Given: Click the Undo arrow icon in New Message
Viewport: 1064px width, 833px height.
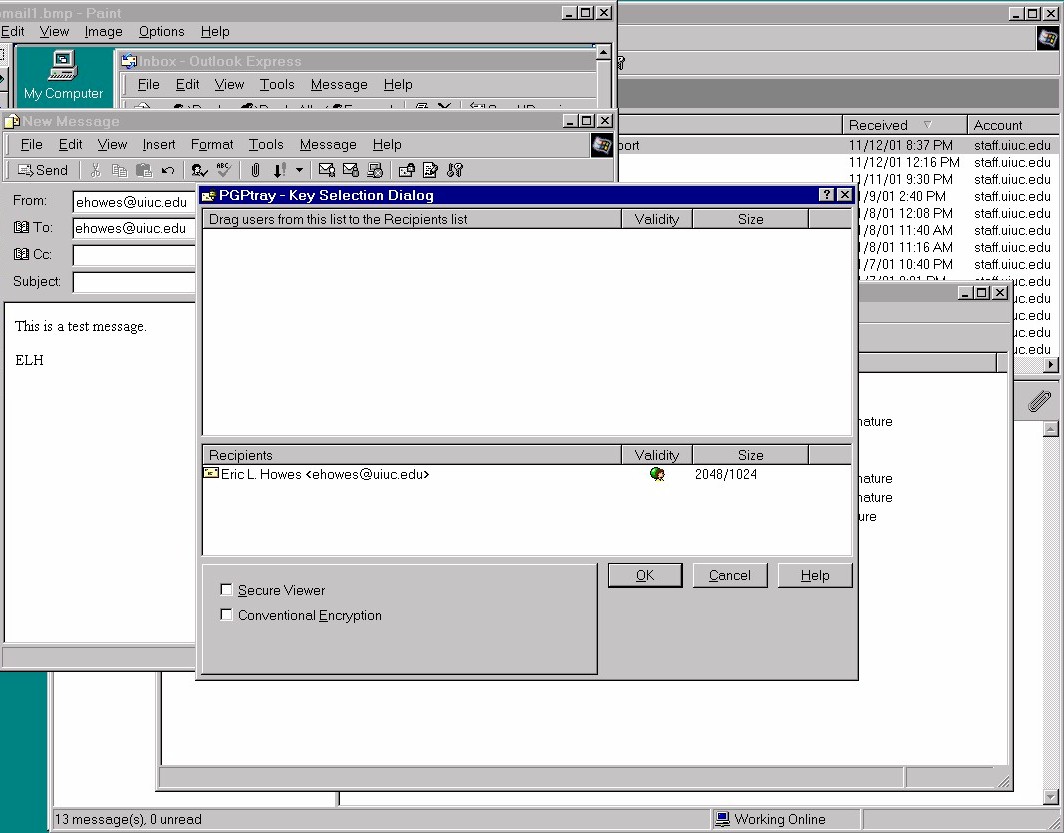Looking at the screenshot, I should point(168,170).
